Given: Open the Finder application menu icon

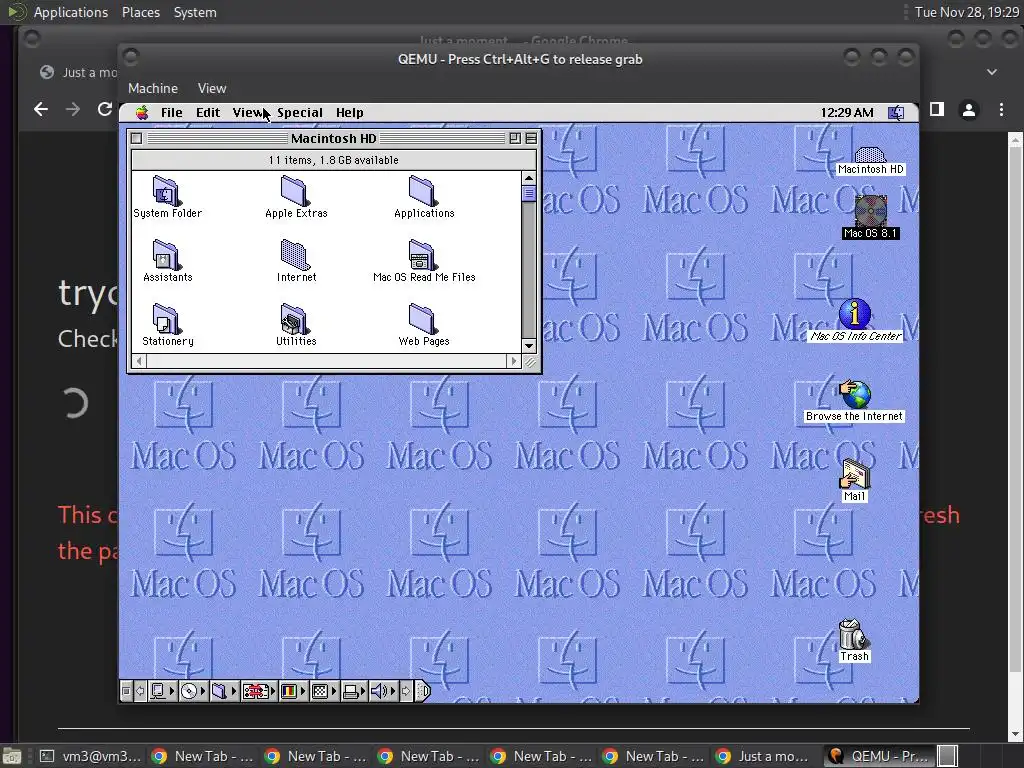Looking at the screenshot, I should tap(896, 112).
